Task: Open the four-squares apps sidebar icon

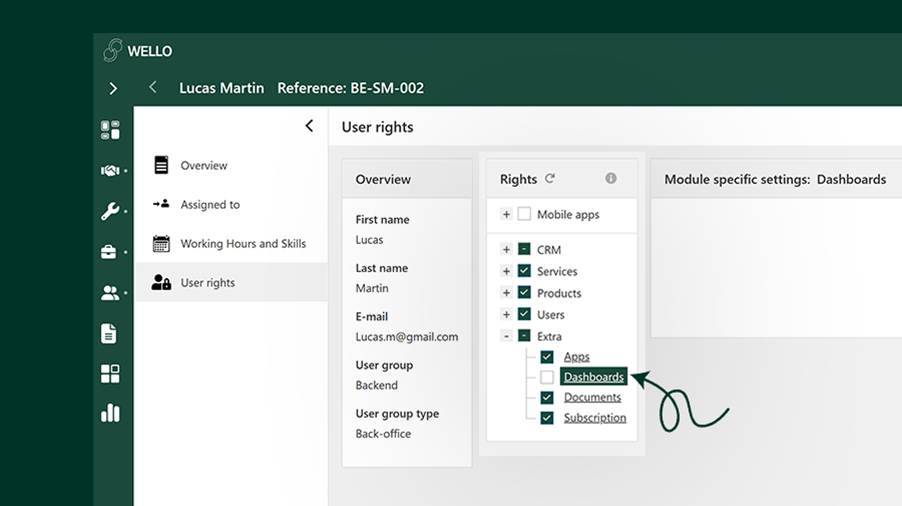Action: pos(110,374)
